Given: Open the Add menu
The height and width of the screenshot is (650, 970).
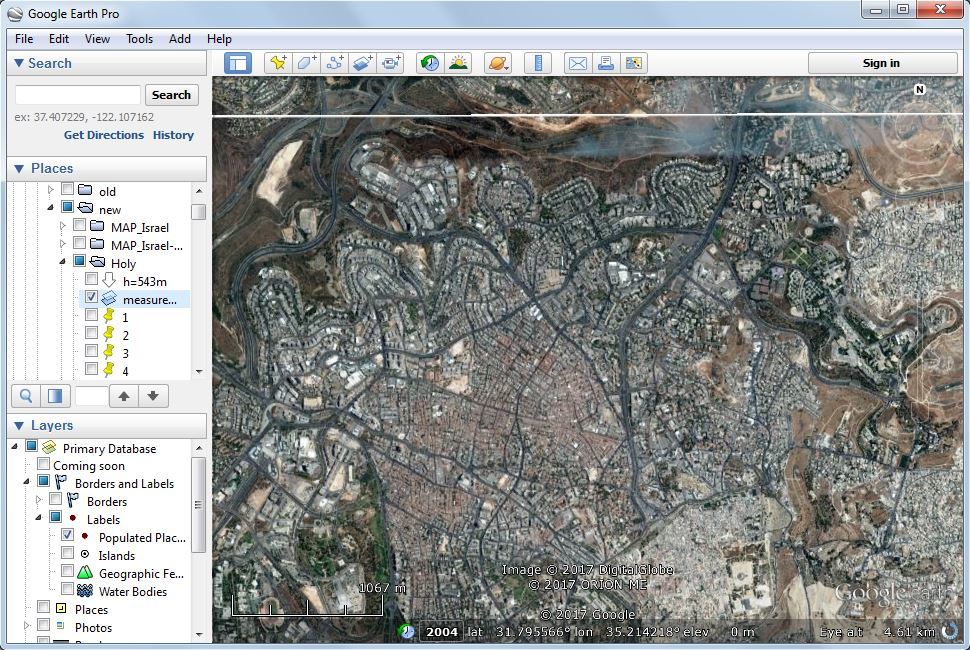Looking at the screenshot, I should pyautogui.click(x=179, y=39).
